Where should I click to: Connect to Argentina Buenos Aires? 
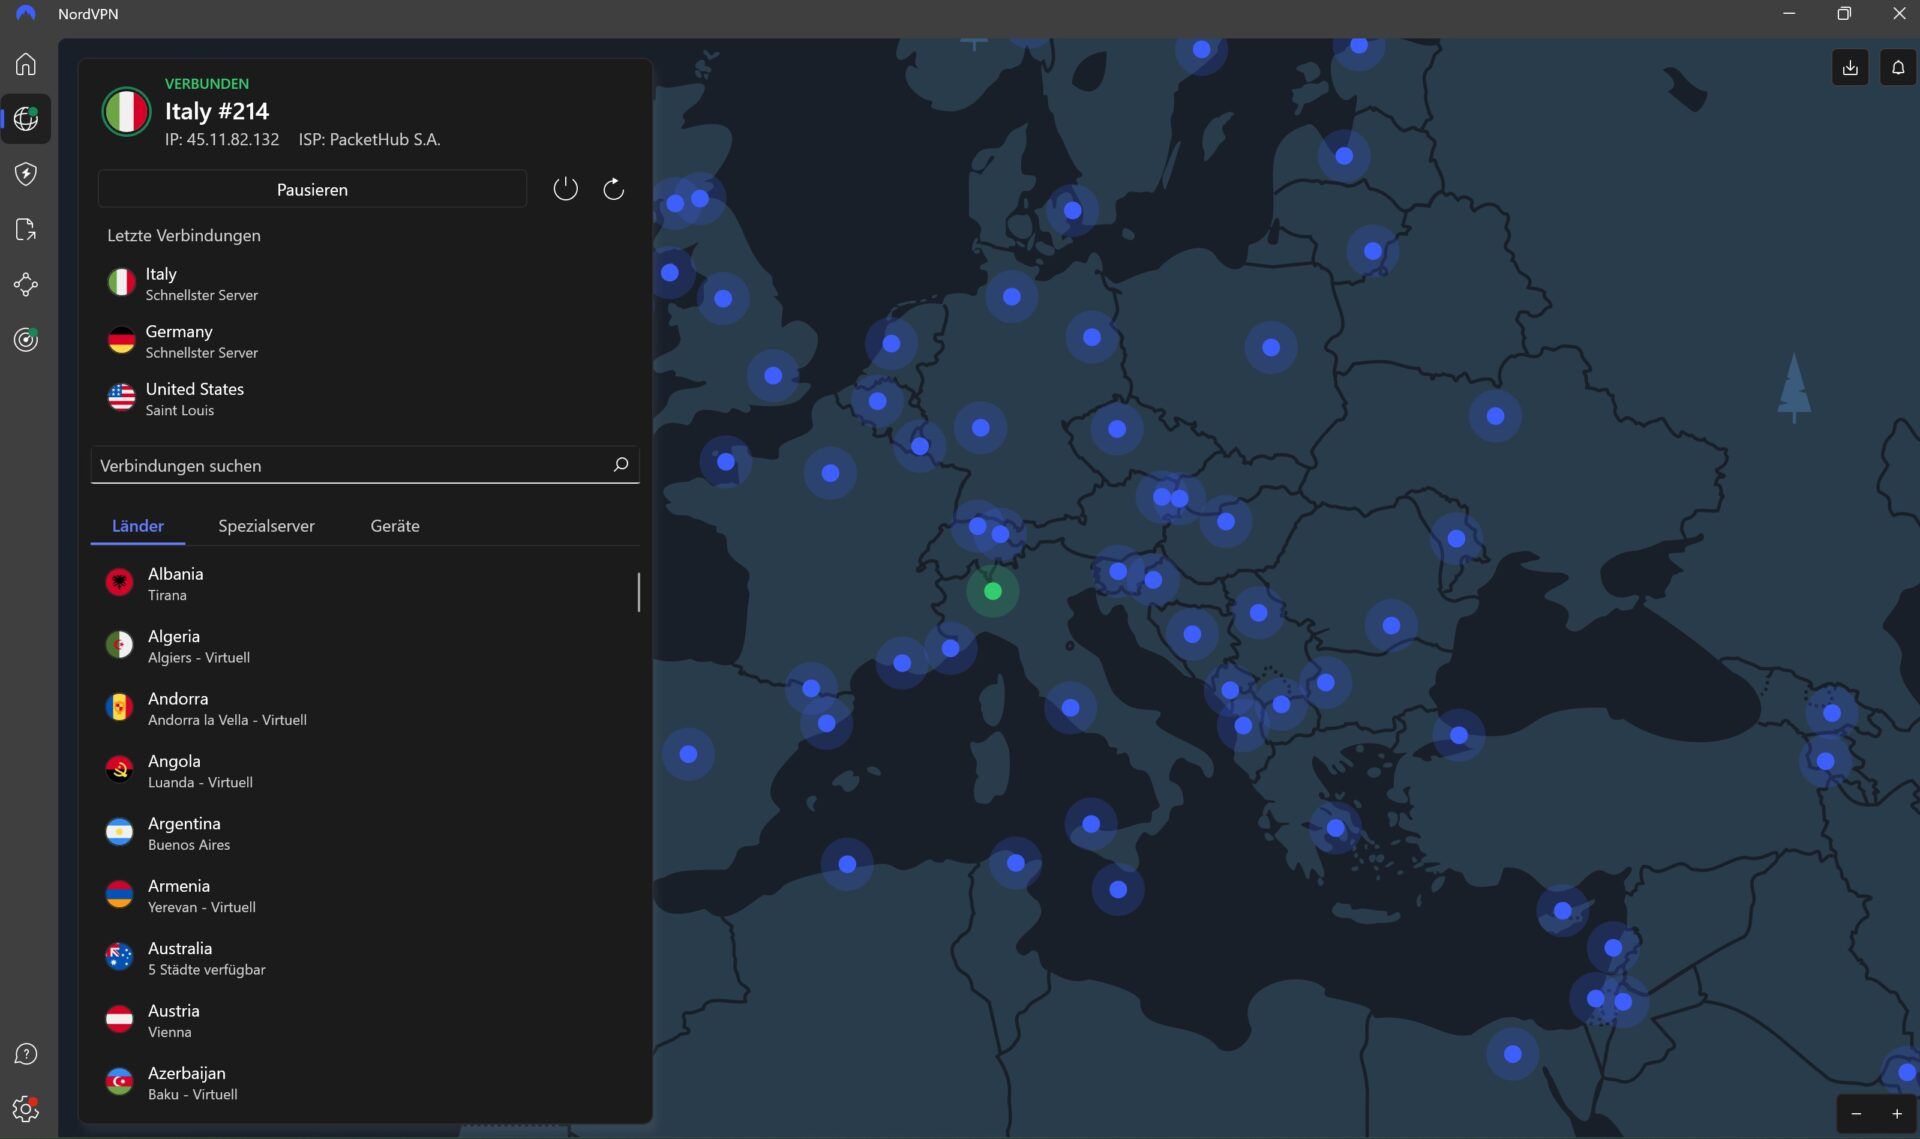click(x=365, y=833)
